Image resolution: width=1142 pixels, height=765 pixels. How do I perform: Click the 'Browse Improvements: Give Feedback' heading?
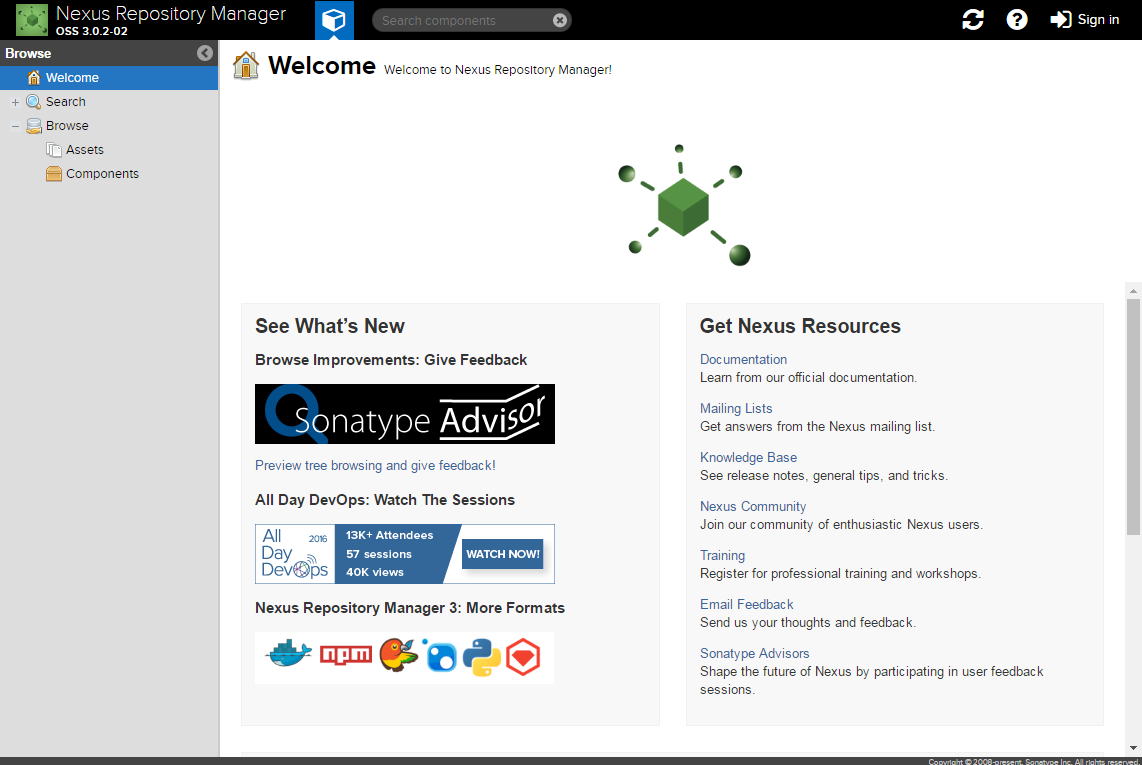[x=391, y=360]
